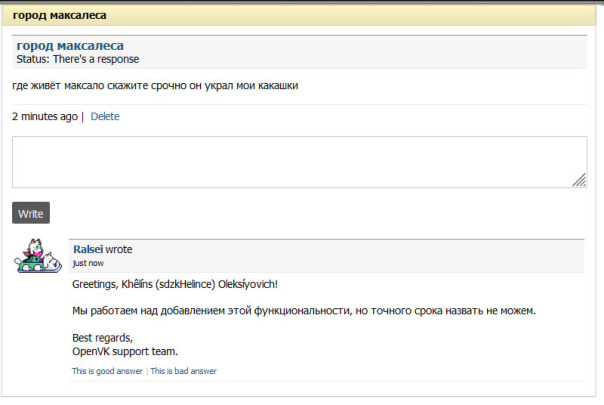This screenshot has height=405, width=604.
Task: Click the 'just now' reply timestamp
Action: click(88, 263)
